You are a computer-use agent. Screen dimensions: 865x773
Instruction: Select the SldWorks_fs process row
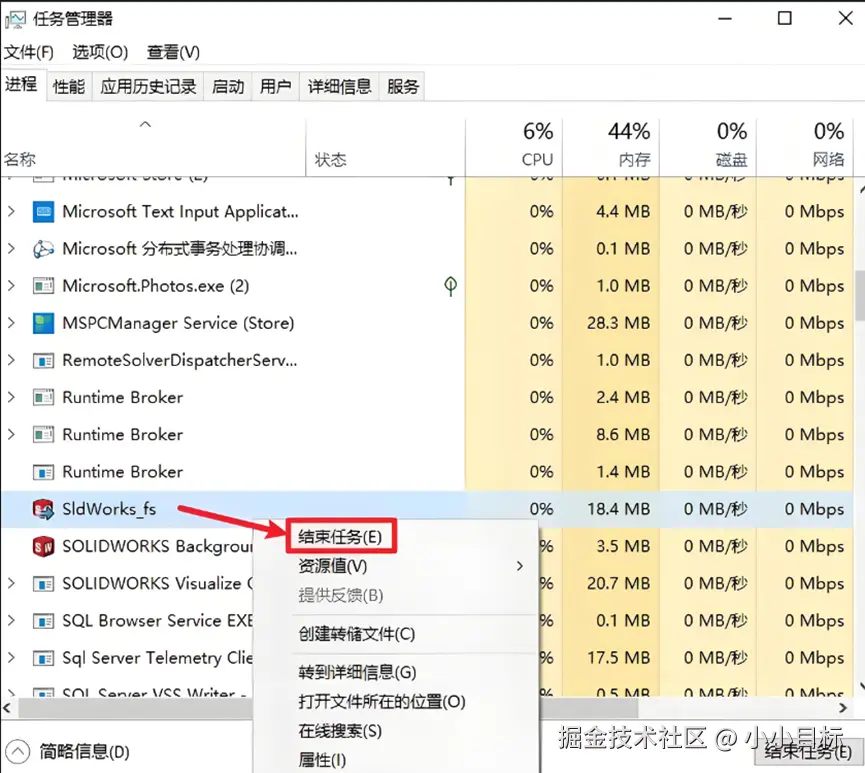(426, 509)
